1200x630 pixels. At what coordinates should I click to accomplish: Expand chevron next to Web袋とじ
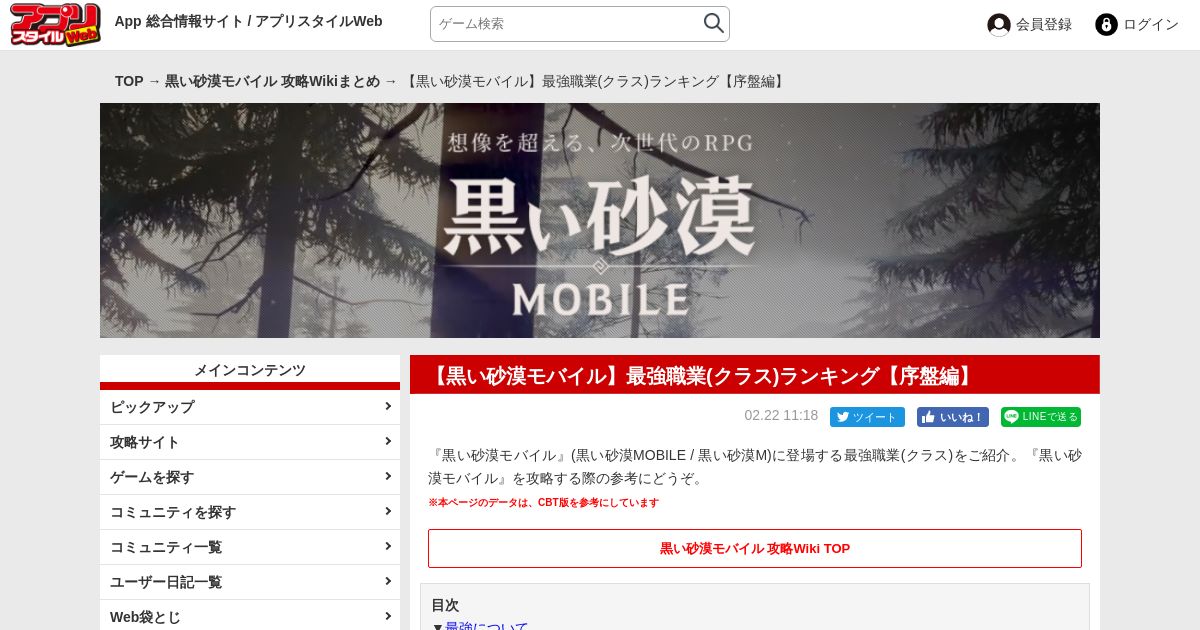pos(388,616)
